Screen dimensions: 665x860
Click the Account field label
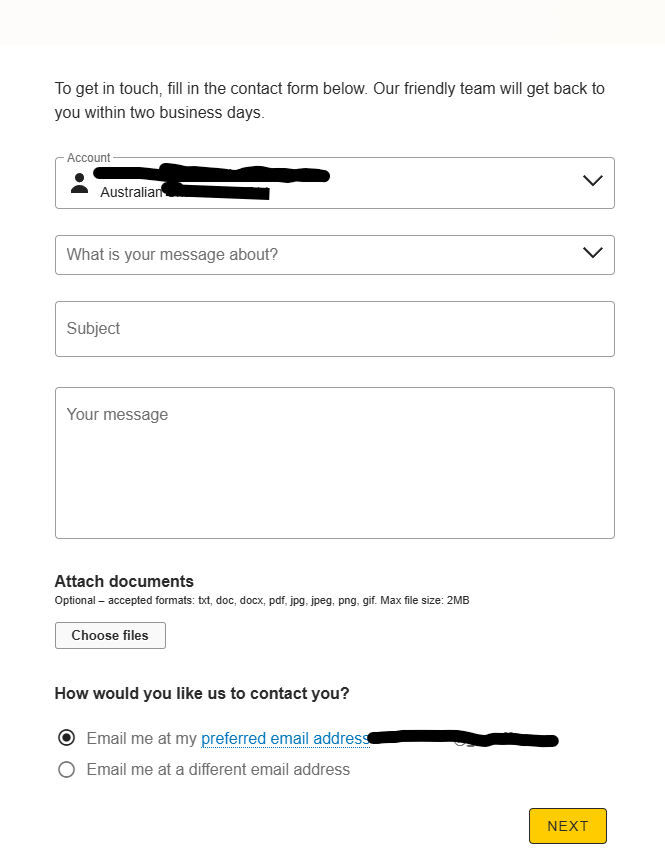88,158
